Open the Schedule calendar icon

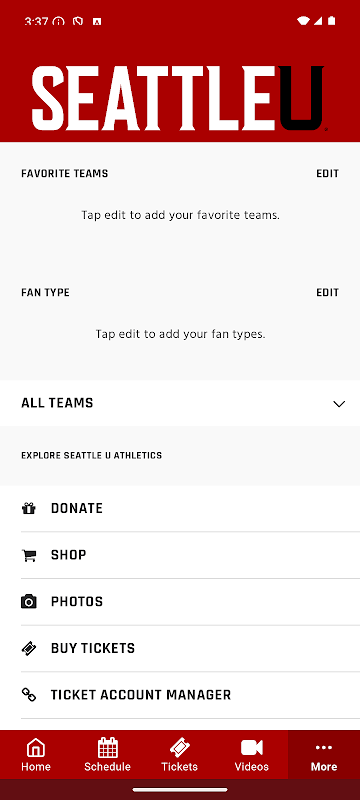pos(108,748)
